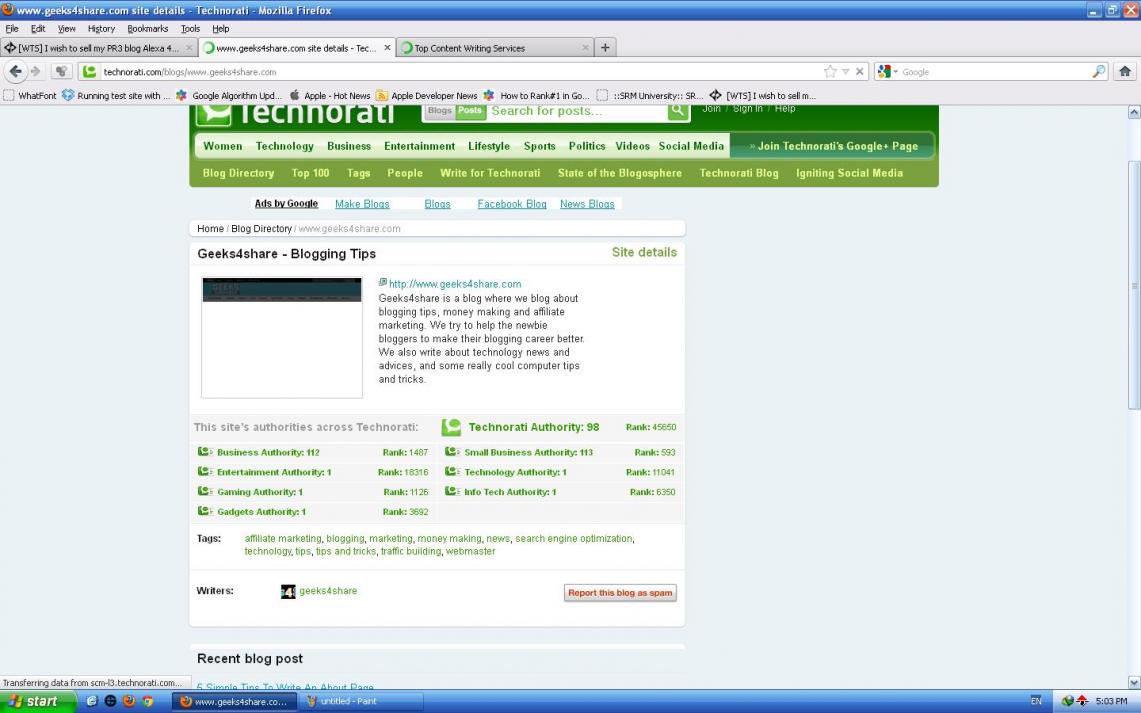Click the Technorati search for posts field
The image size is (1141, 713).
[577, 111]
